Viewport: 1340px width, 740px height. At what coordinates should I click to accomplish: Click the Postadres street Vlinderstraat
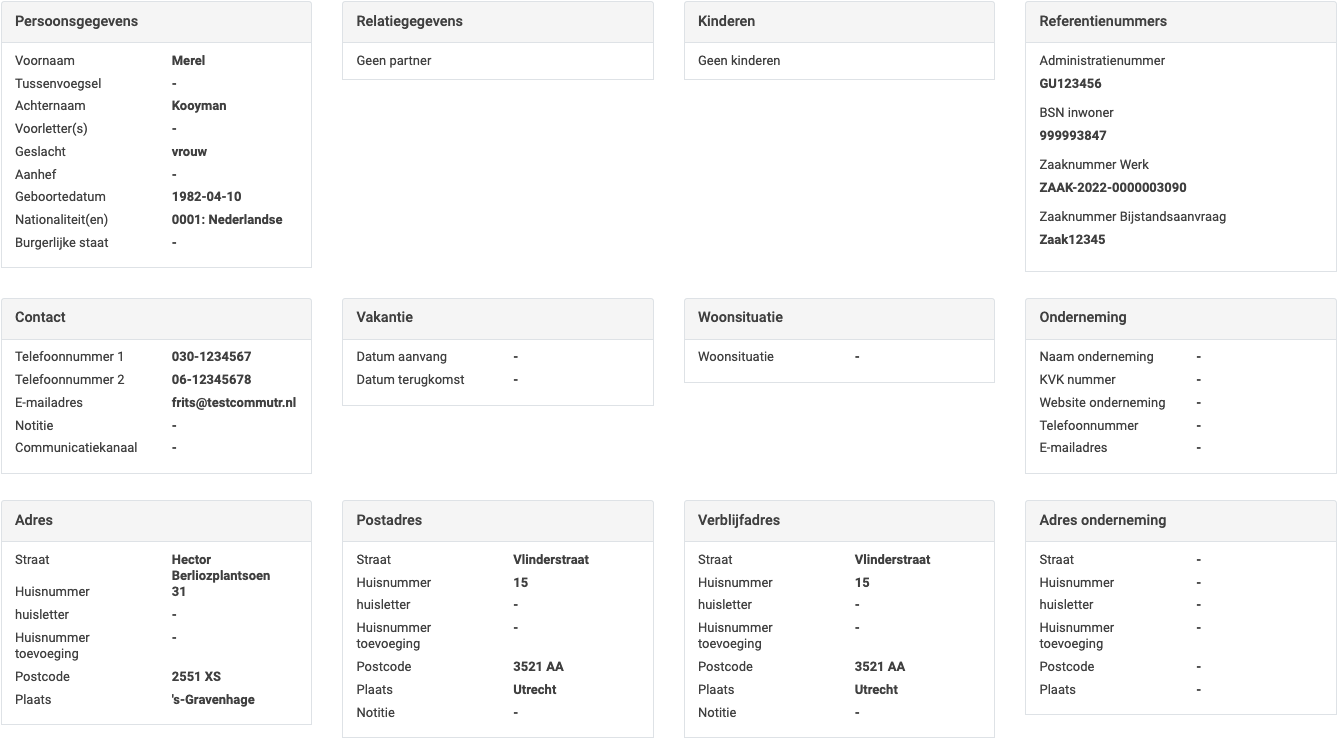[552, 559]
